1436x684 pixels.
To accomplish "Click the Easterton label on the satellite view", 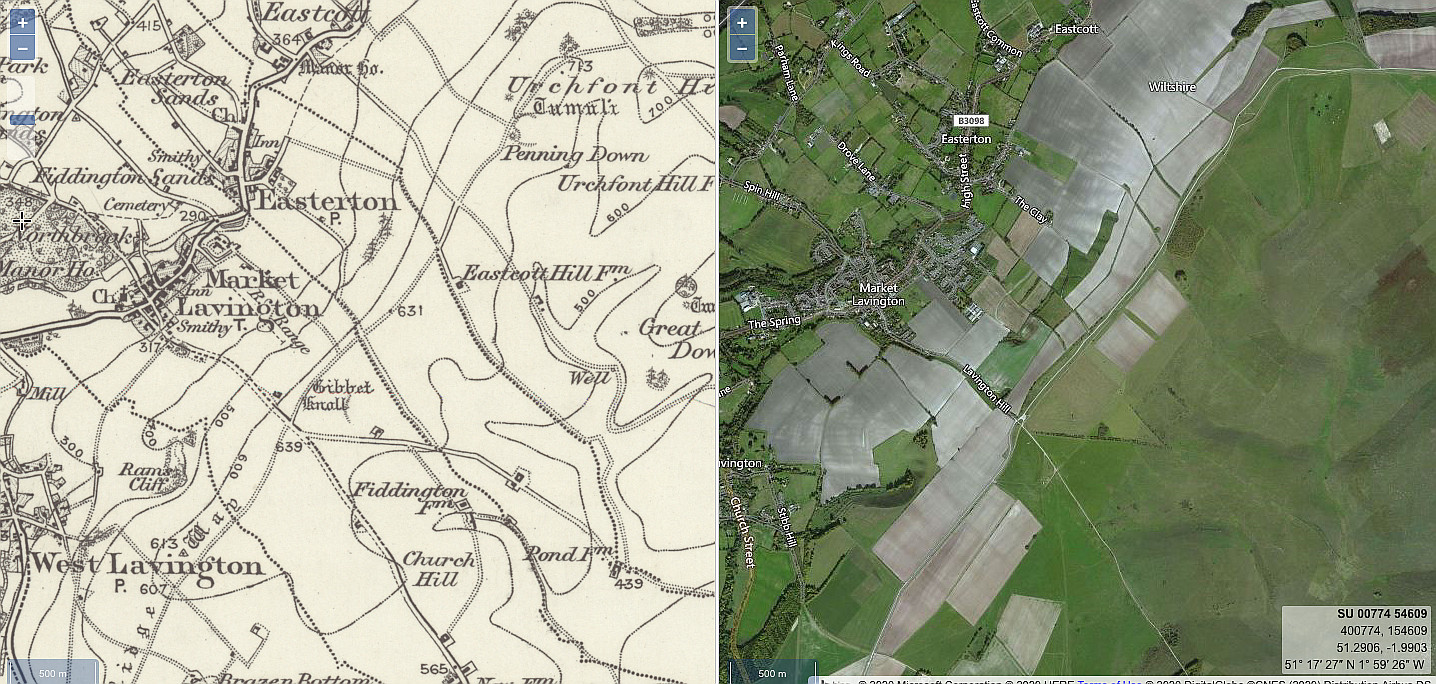I will [x=967, y=139].
